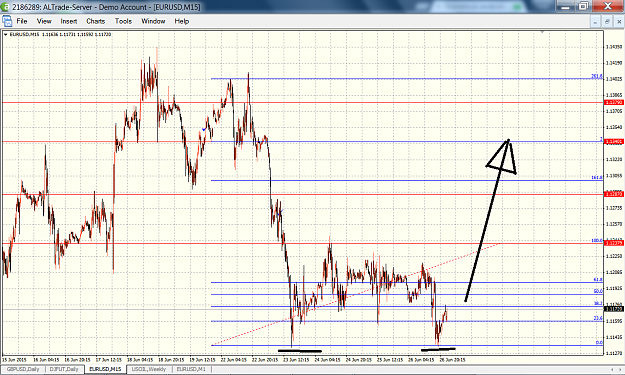The width and height of the screenshot is (625, 375).
Task: Click the 22 Jun 04:15 time label
Action: 234,359
